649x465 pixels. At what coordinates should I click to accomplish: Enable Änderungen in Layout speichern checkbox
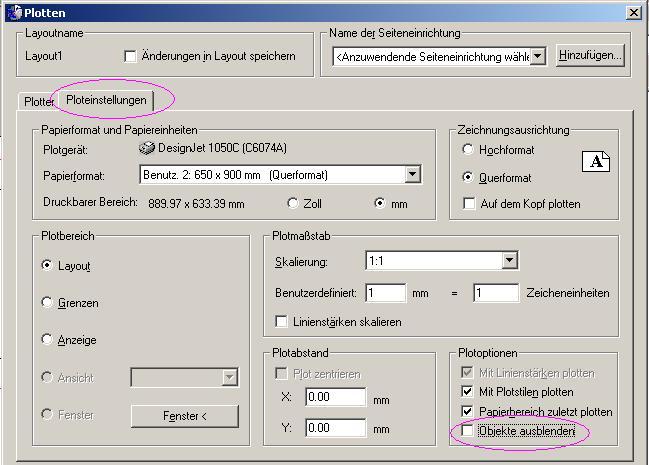130,56
